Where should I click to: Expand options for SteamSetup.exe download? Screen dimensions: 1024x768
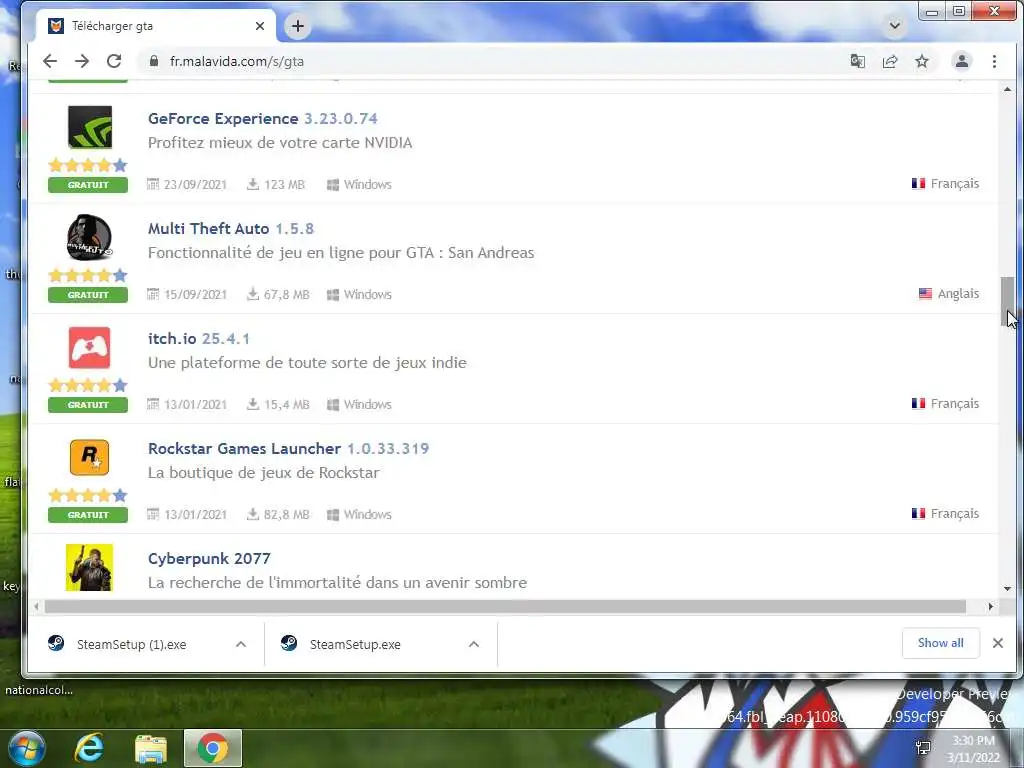tap(474, 645)
